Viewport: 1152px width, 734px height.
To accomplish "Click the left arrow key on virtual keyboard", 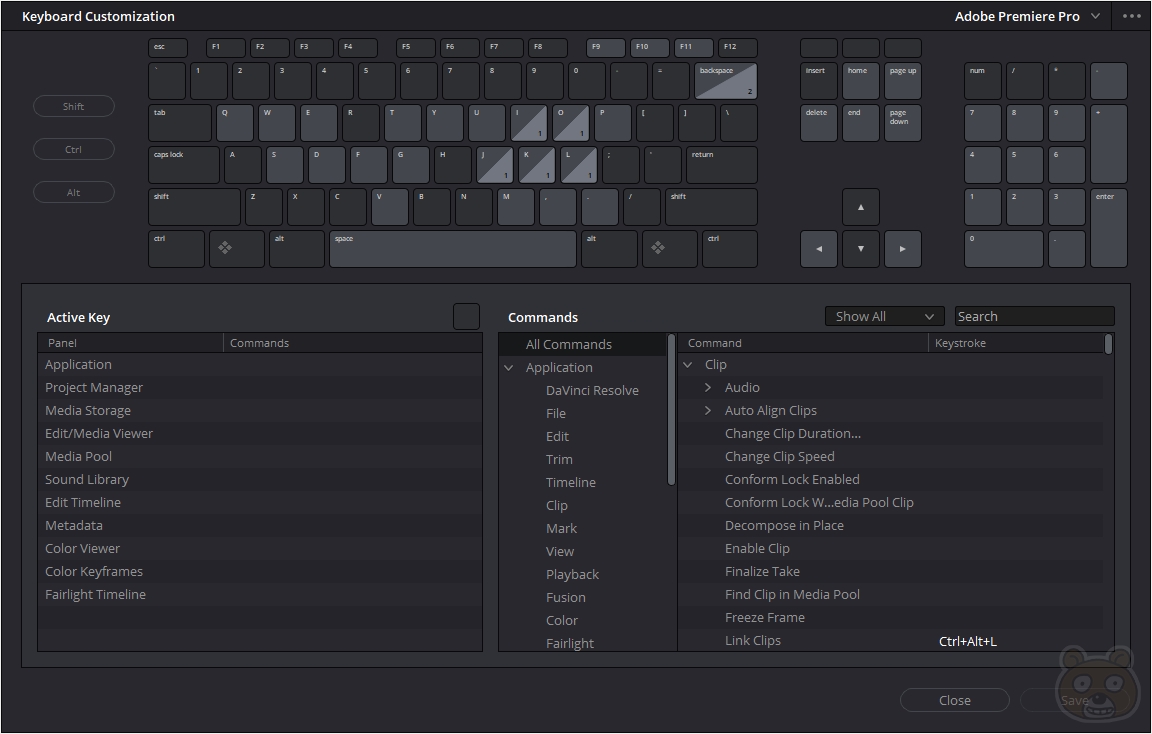I will [818, 249].
